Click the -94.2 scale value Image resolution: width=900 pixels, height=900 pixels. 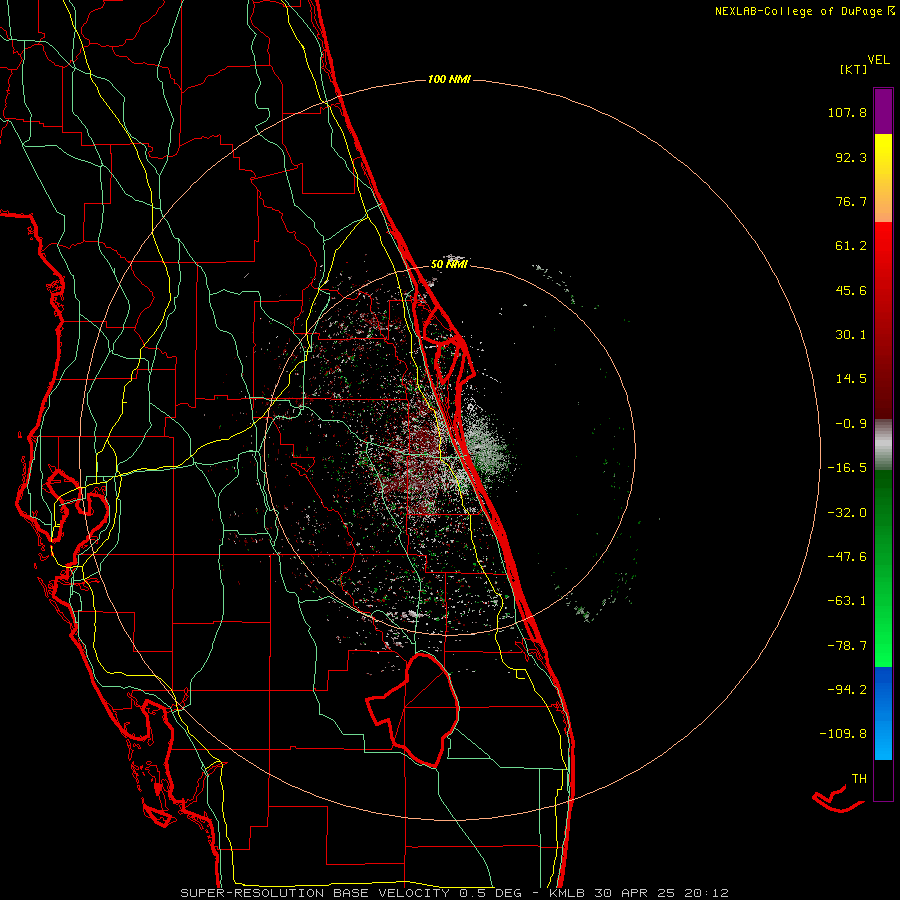coord(847,689)
